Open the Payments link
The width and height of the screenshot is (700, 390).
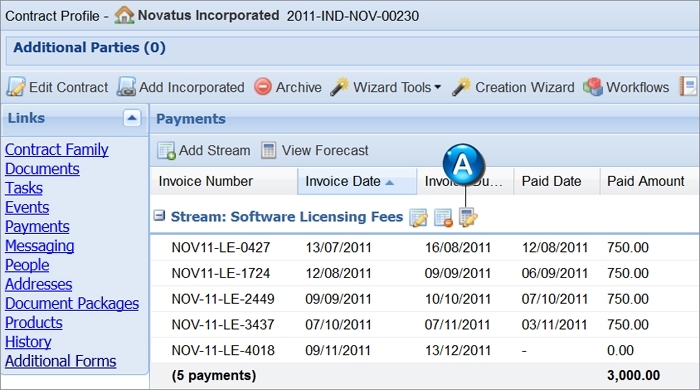37,226
